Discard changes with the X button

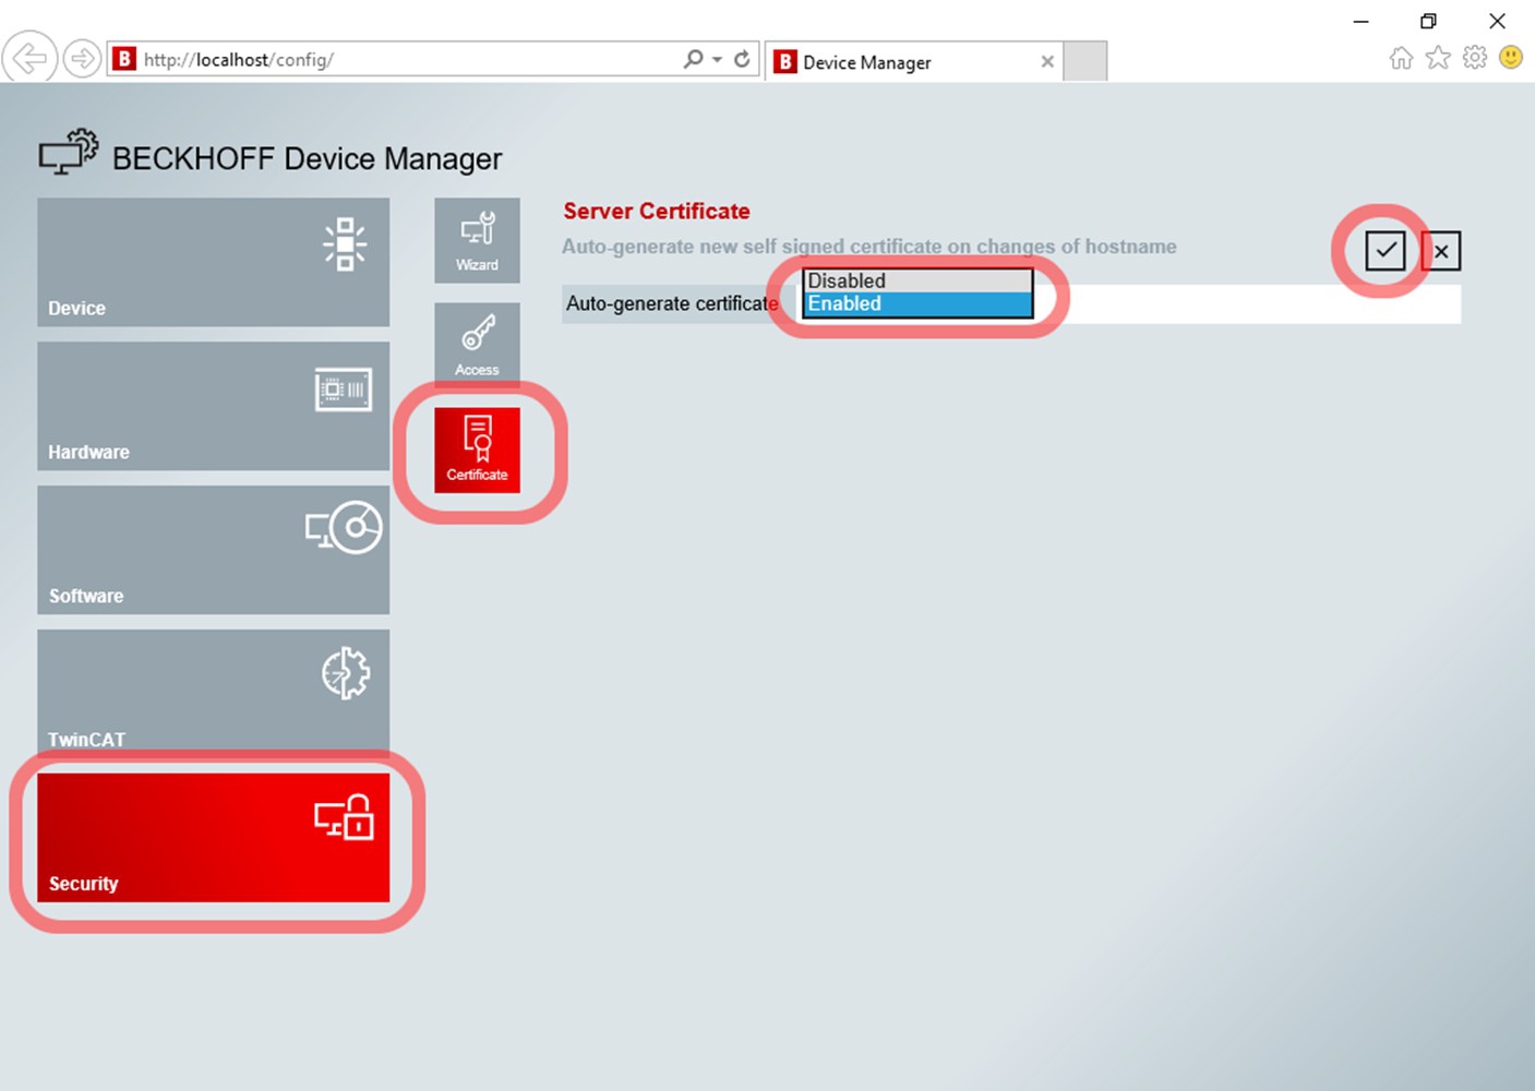(1441, 251)
